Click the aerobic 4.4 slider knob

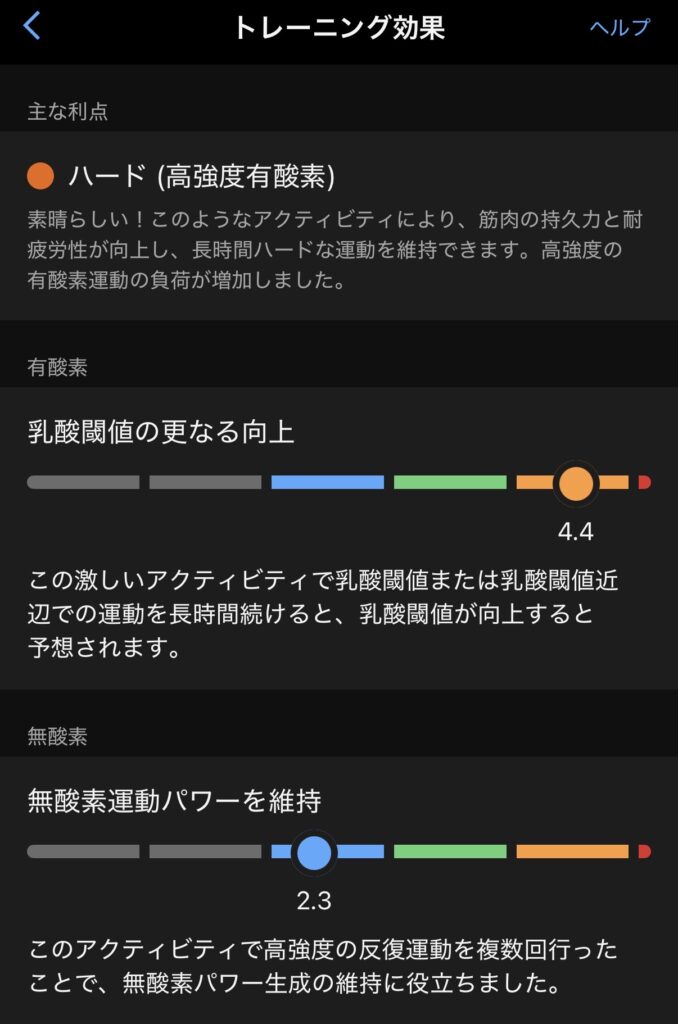pos(575,483)
